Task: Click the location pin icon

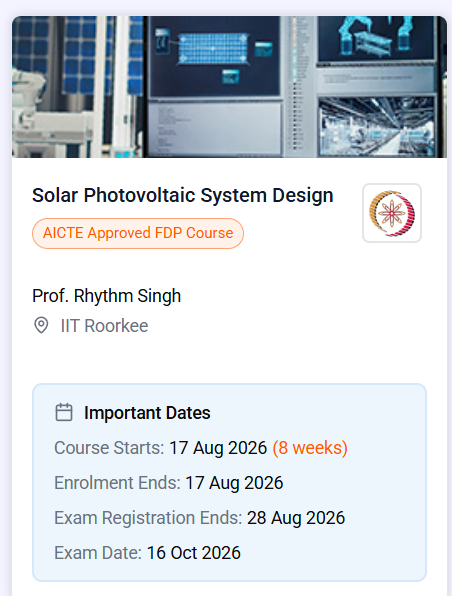Action: click(41, 325)
